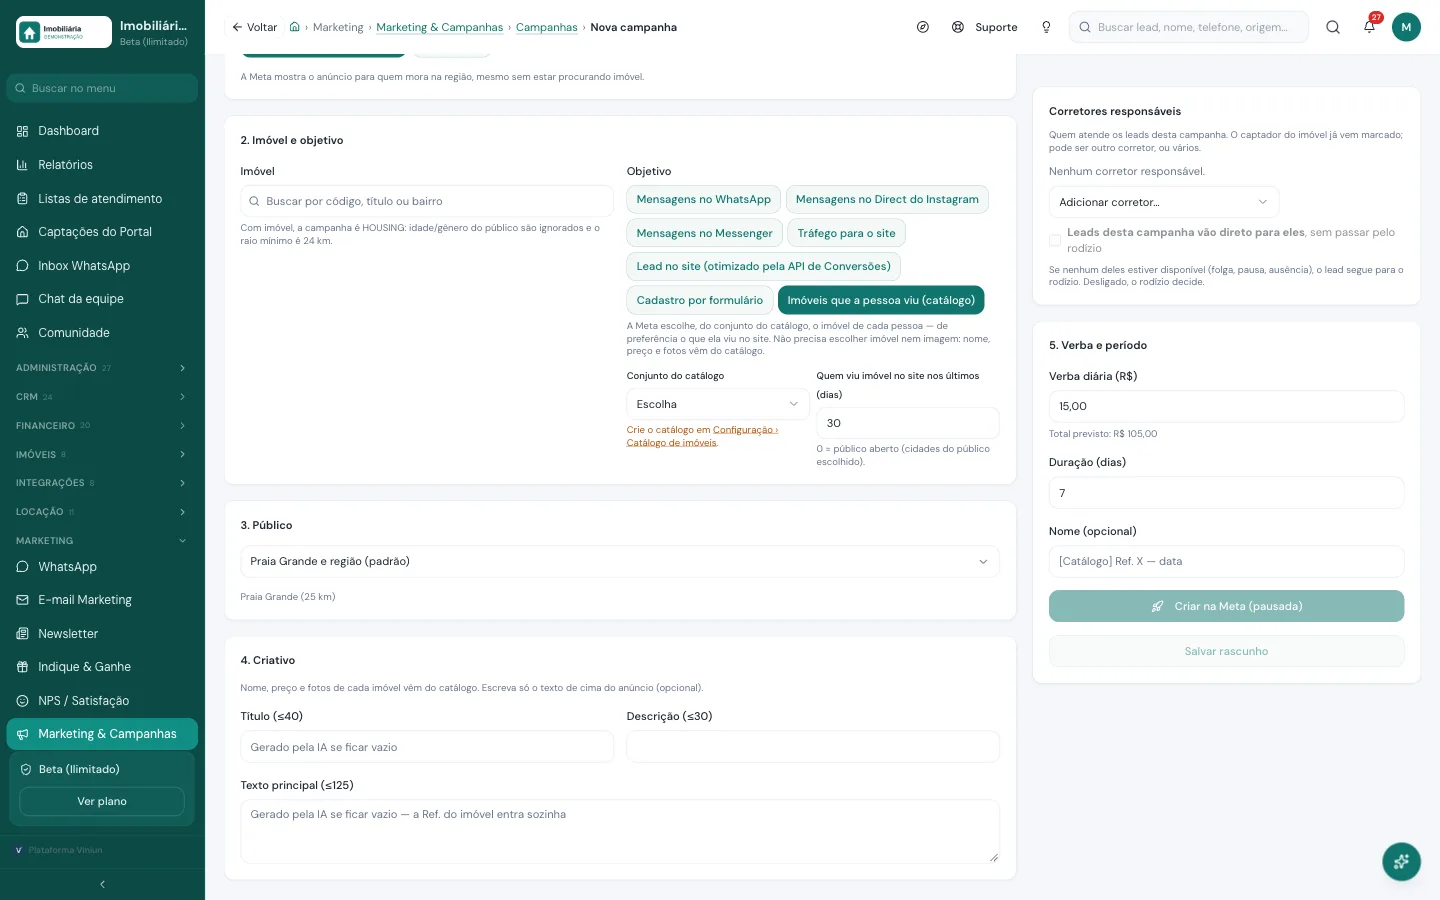Open Adicionar corretor dropdown
1440x900 pixels.
(x=1164, y=202)
